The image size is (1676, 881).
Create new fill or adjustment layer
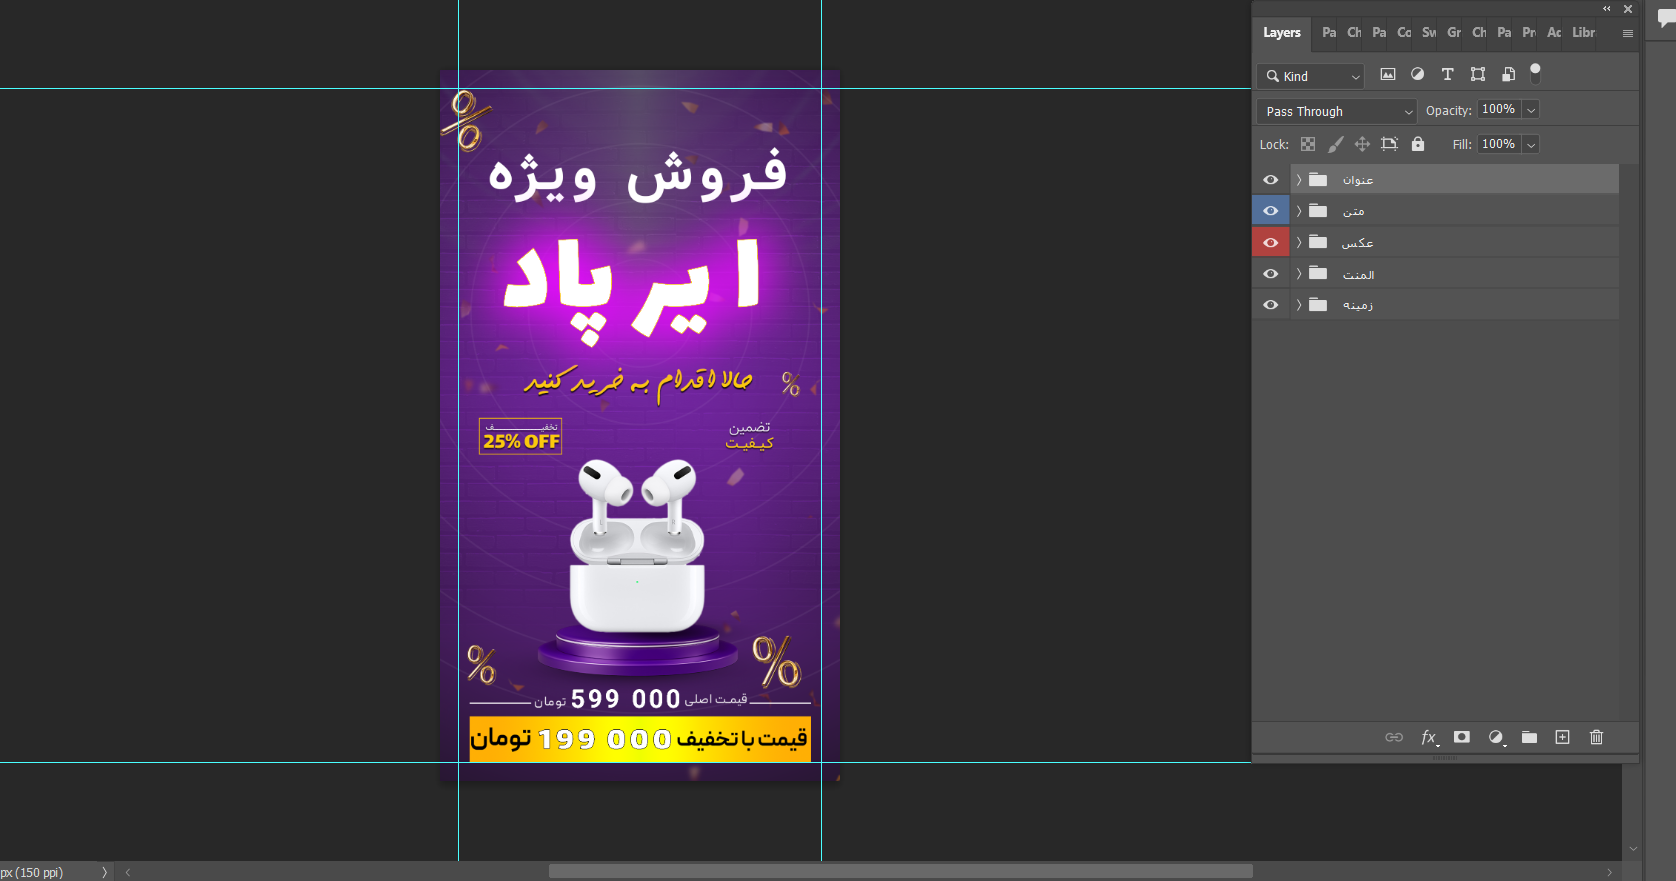[x=1496, y=737]
